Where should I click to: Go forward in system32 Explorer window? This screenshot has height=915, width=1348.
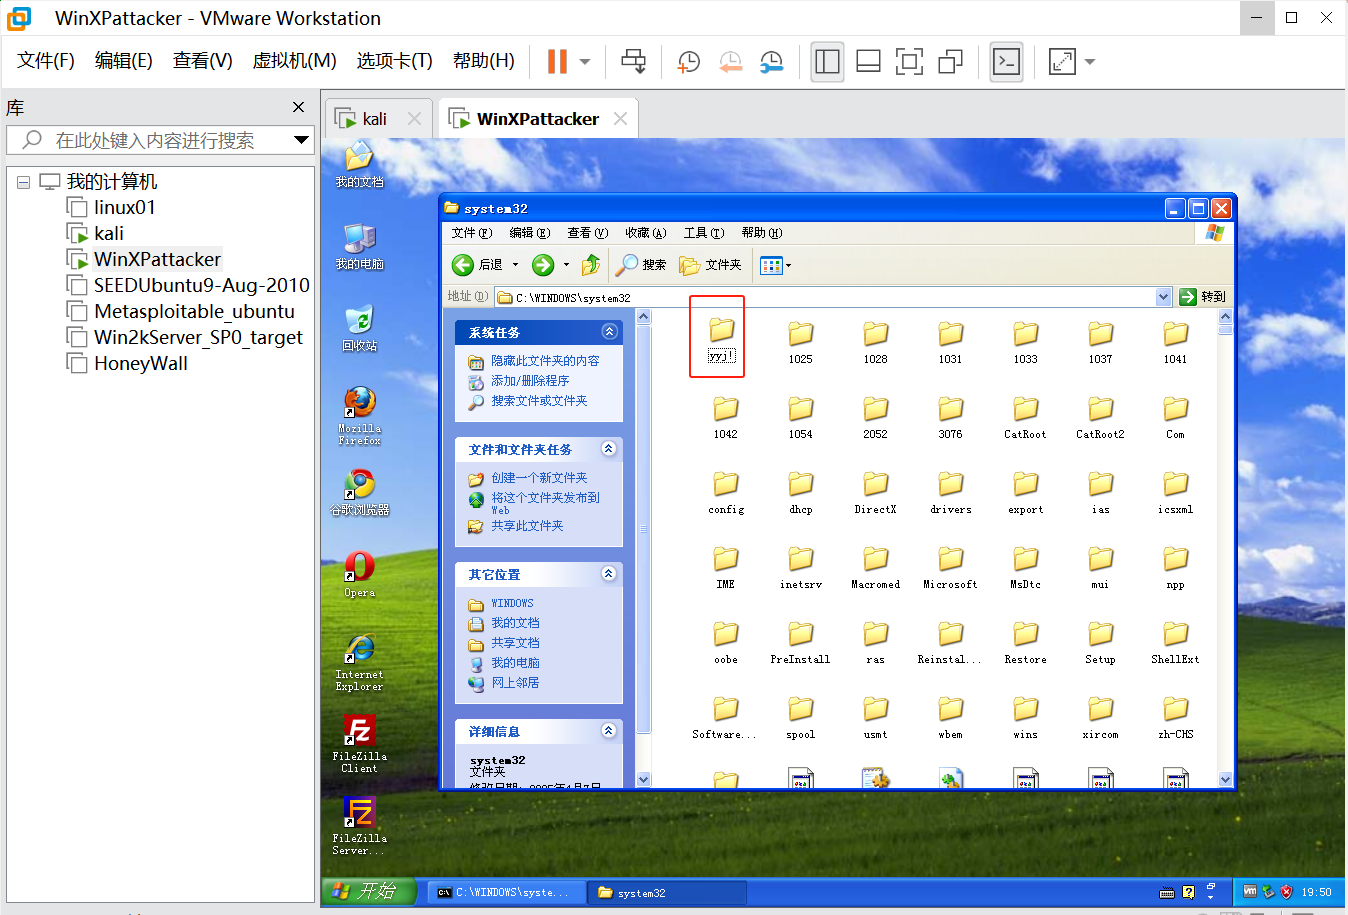click(x=543, y=265)
